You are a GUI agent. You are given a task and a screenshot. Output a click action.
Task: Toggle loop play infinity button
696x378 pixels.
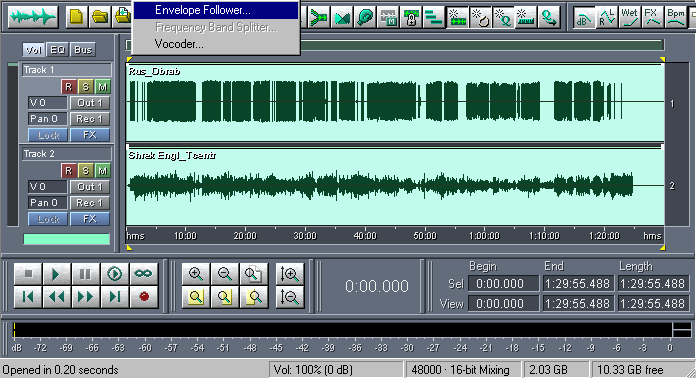[143, 274]
